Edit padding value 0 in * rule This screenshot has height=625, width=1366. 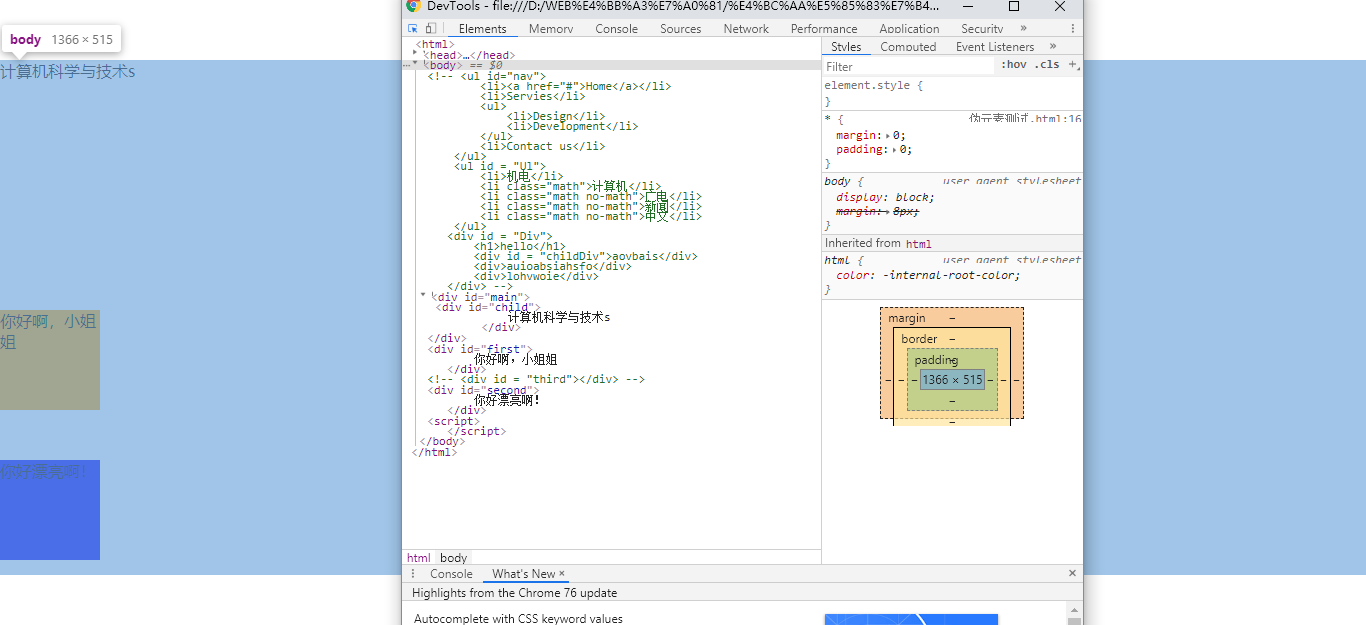pos(905,149)
